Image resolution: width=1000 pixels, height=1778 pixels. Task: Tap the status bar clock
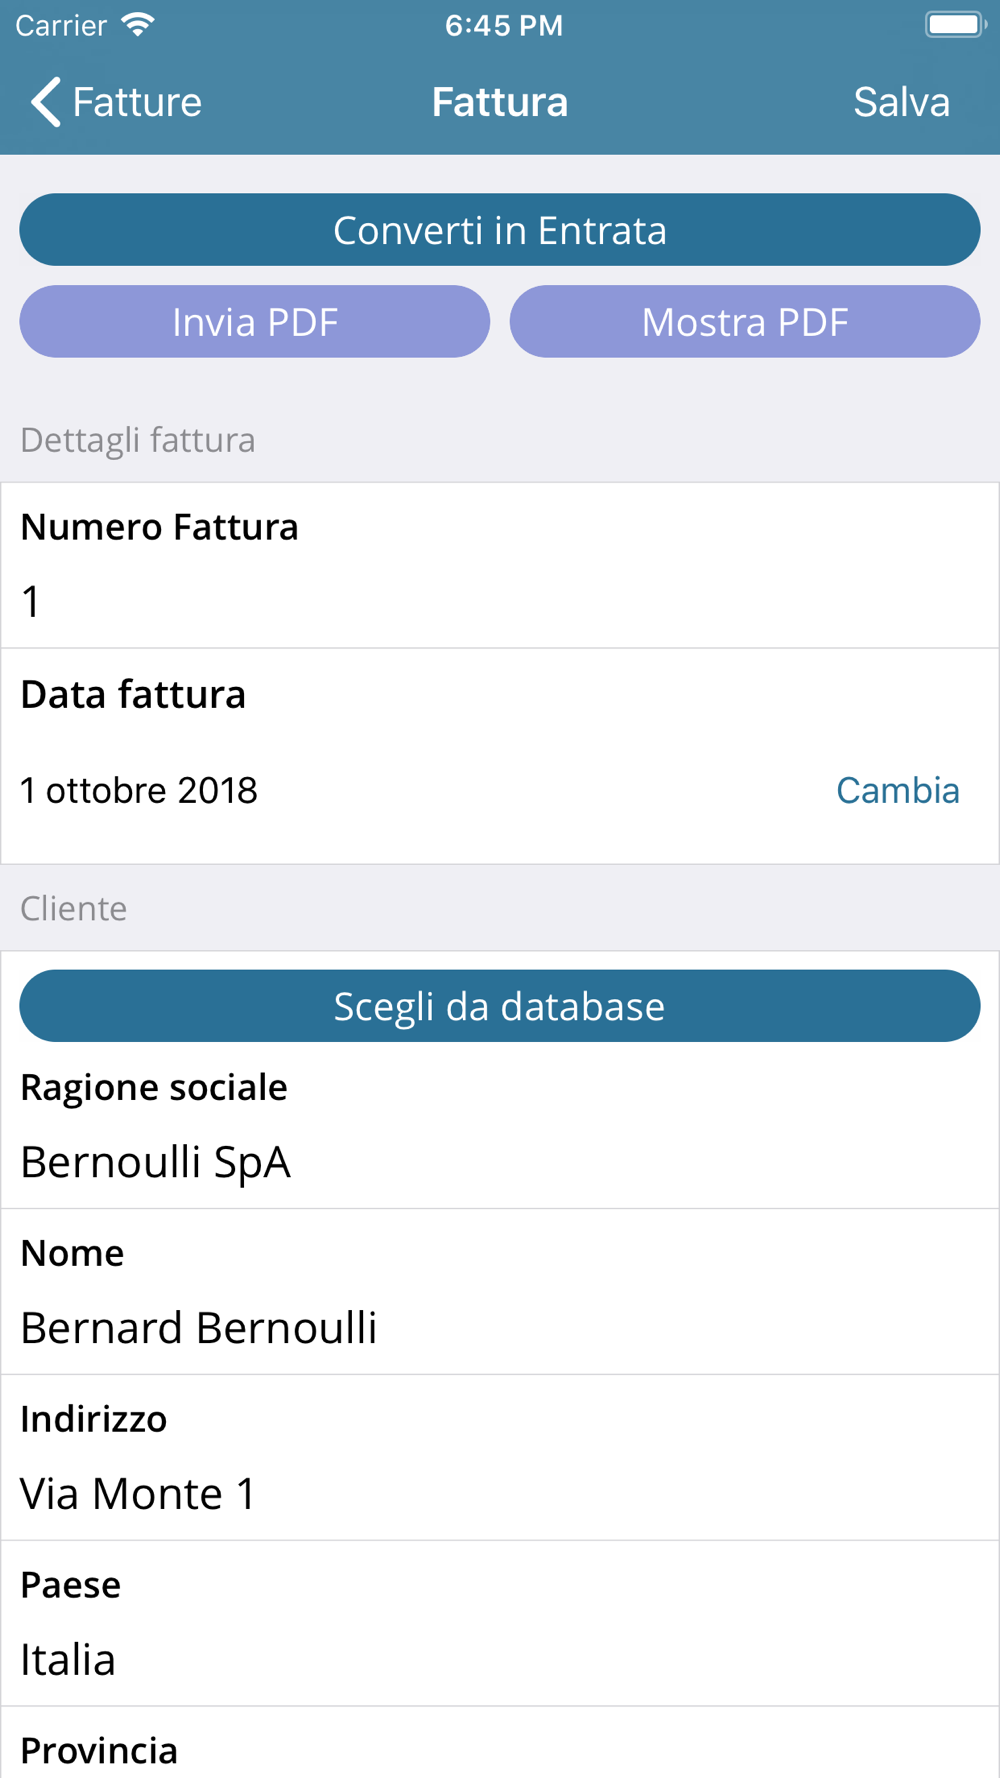(x=503, y=25)
